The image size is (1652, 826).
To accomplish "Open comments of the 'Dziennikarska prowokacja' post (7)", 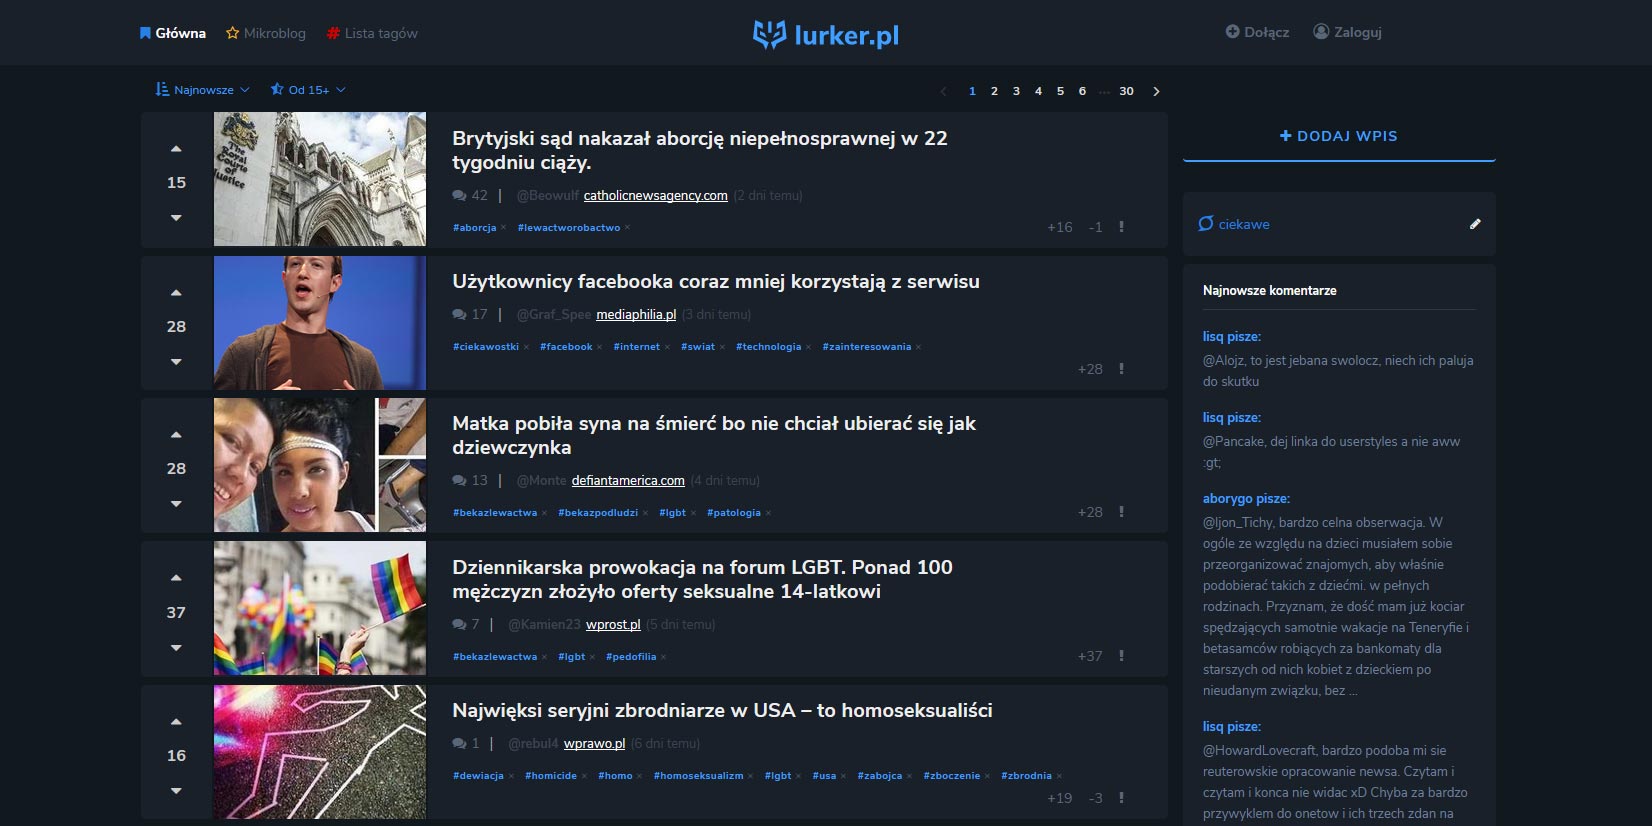I will pos(466,625).
